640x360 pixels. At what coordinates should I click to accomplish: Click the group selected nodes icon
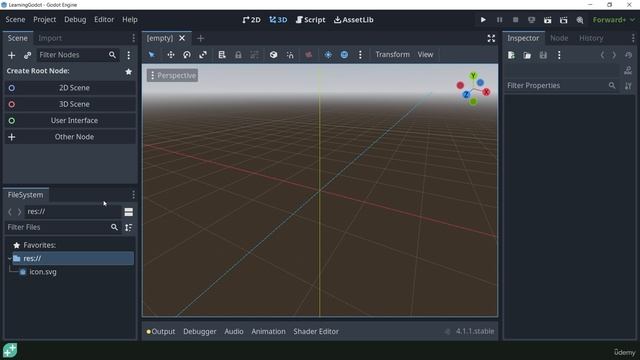(x=254, y=55)
